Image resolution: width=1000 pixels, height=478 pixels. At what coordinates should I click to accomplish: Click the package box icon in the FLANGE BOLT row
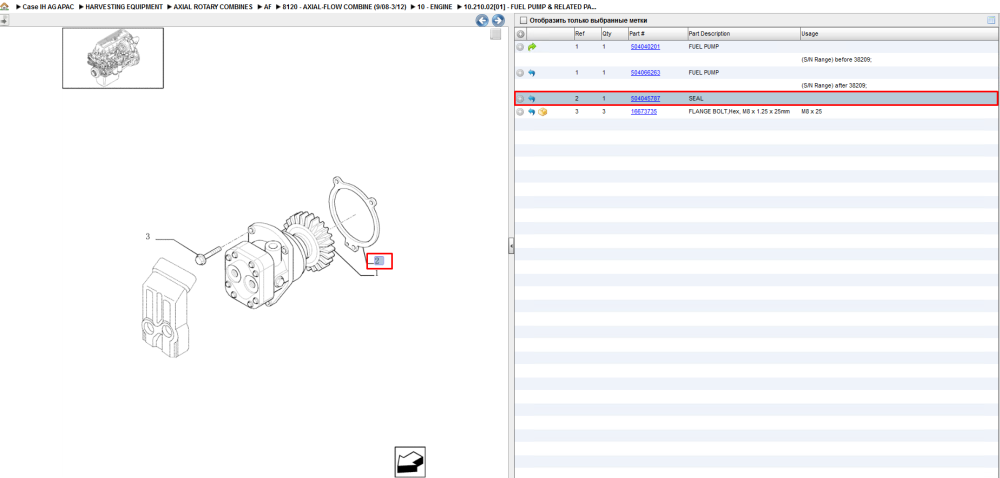pos(543,112)
